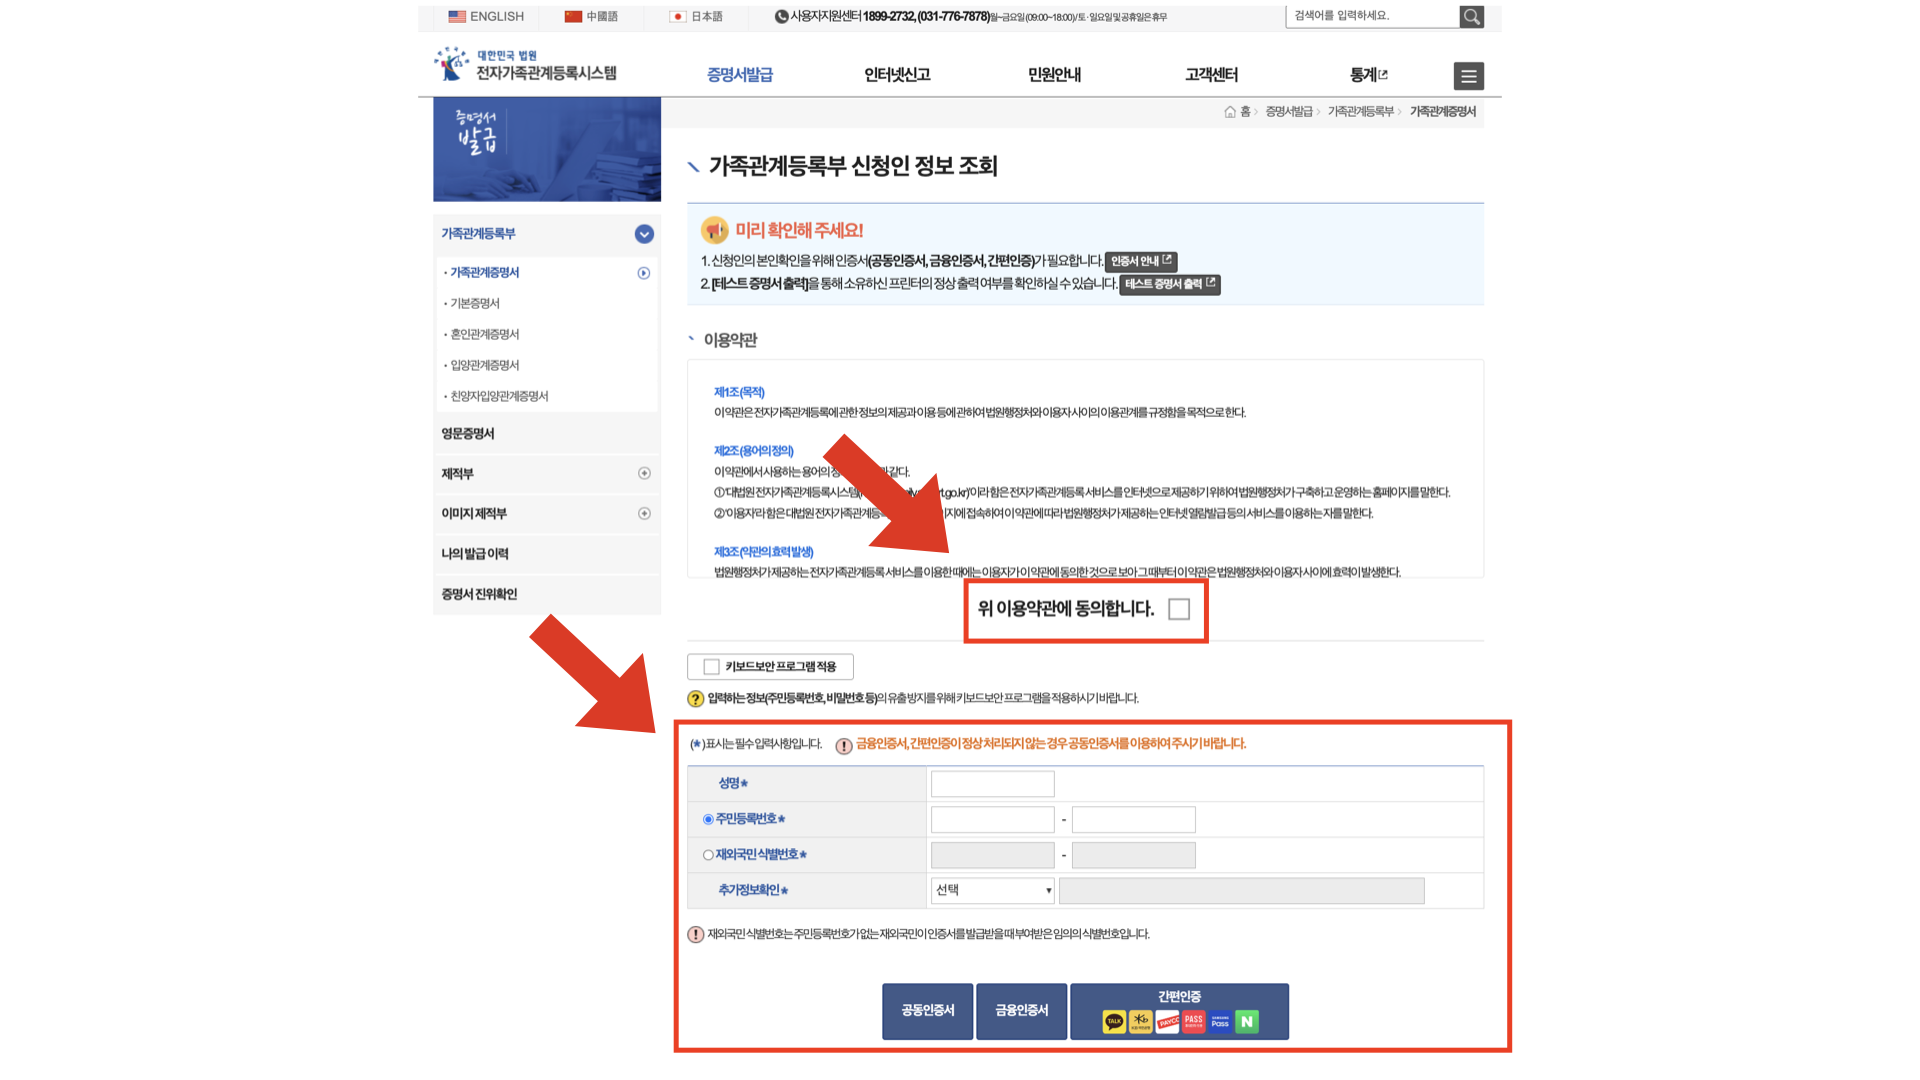Enable 키보드보안 프로그램 적용 checkbox

pyautogui.click(x=711, y=667)
